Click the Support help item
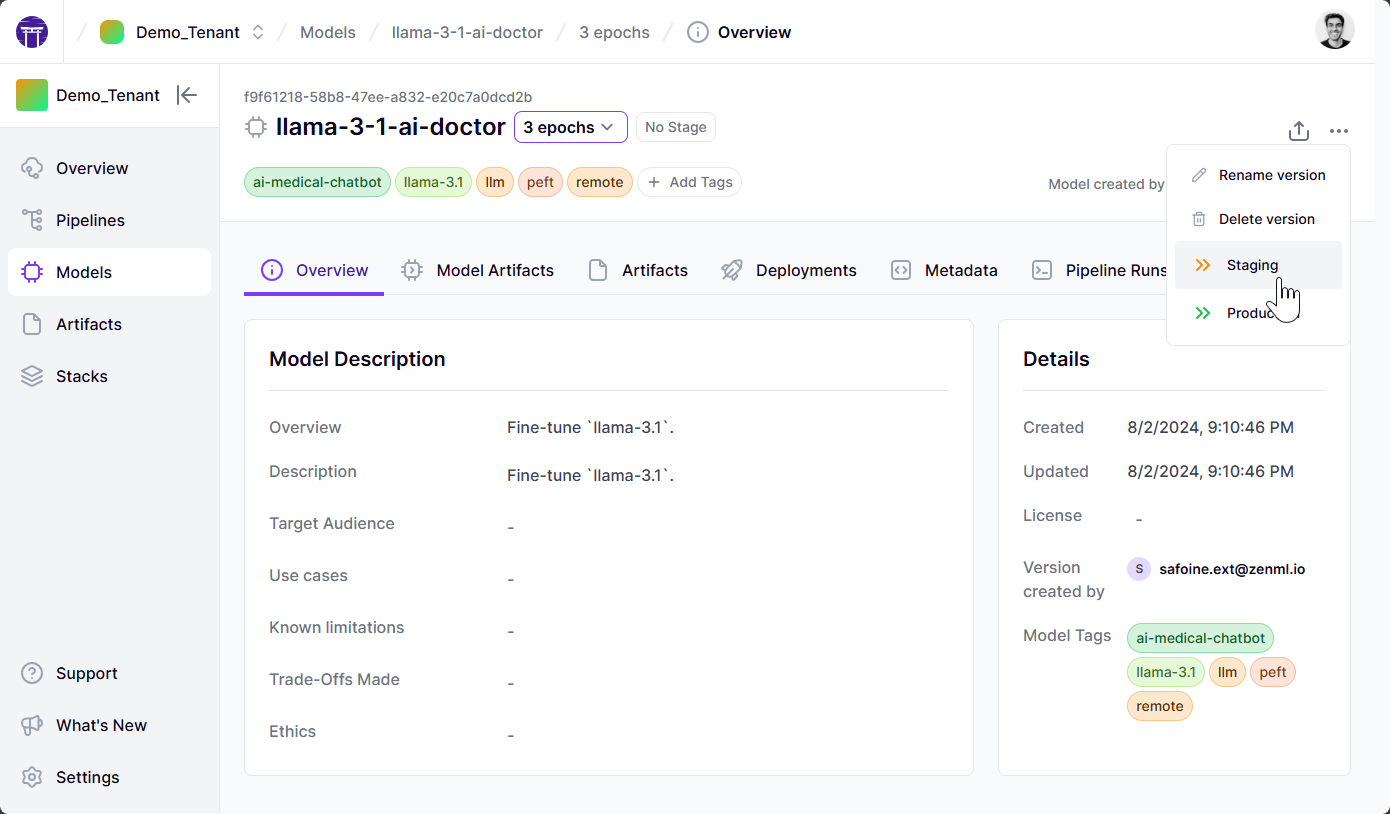 coord(86,673)
